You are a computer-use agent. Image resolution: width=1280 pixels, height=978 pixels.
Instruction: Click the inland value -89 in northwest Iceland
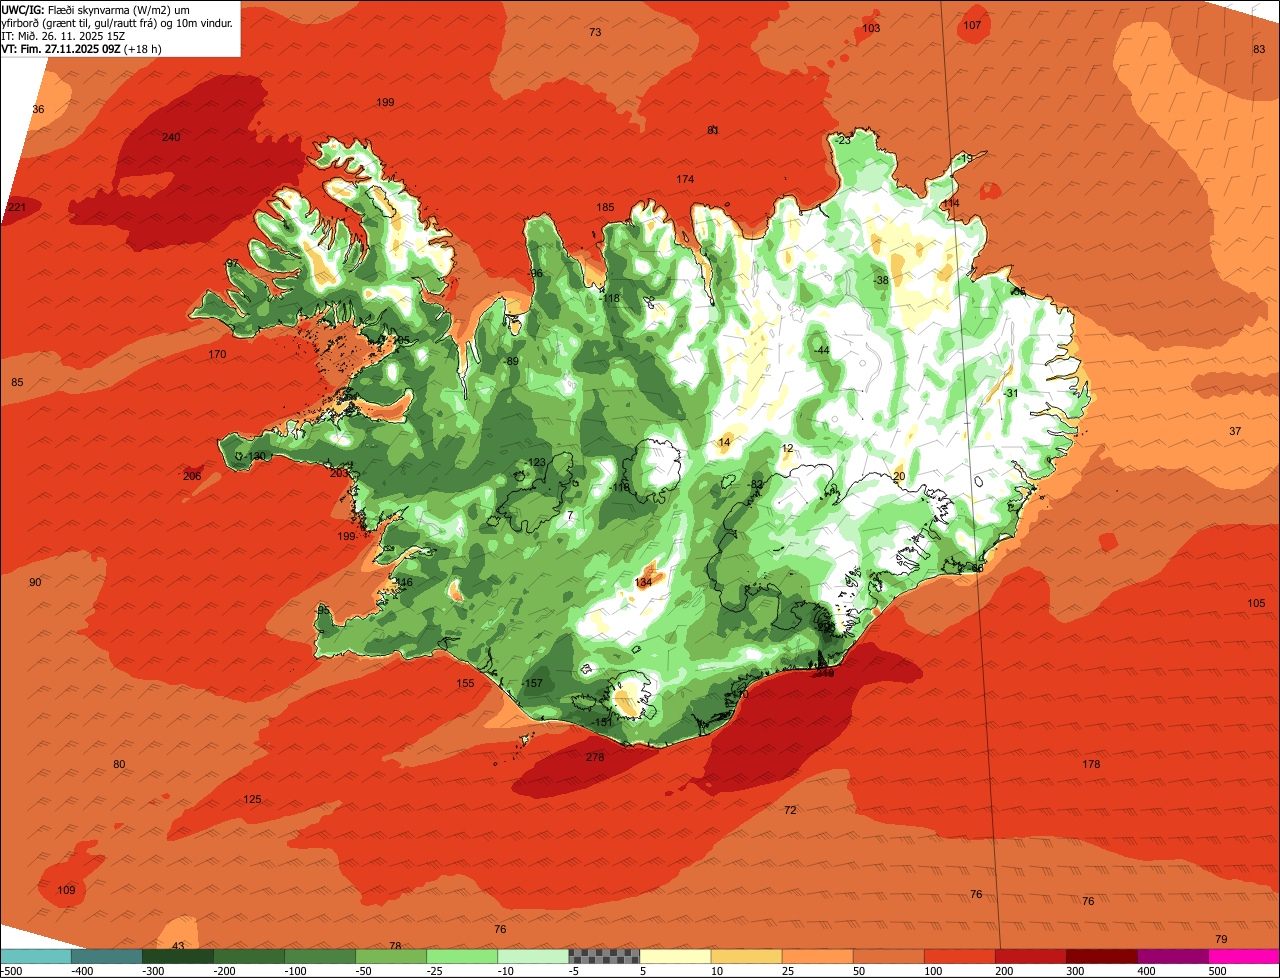[511, 362]
